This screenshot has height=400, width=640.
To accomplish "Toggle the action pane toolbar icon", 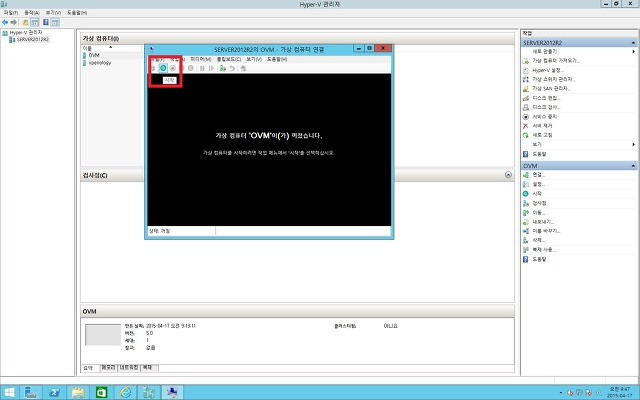I will tap(55, 22).
